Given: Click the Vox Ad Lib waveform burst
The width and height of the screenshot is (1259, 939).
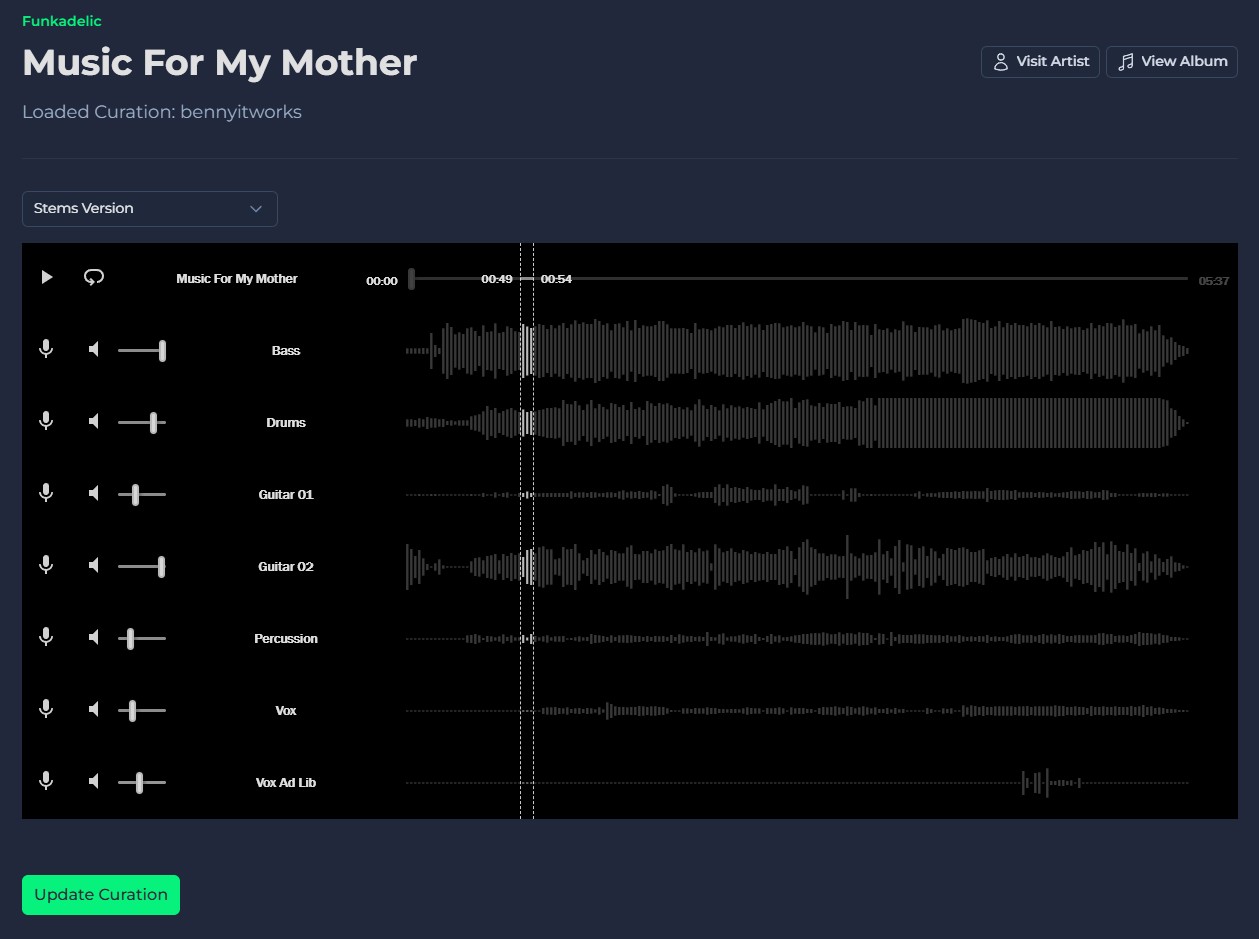Looking at the screenshot, I should [1050, 782].
